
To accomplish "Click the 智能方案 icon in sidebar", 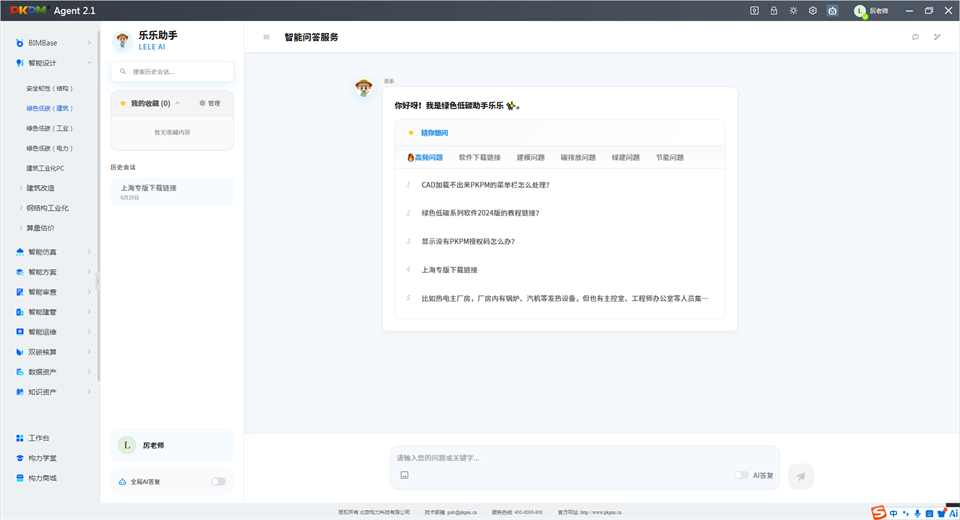I will (x=20, y=272).
